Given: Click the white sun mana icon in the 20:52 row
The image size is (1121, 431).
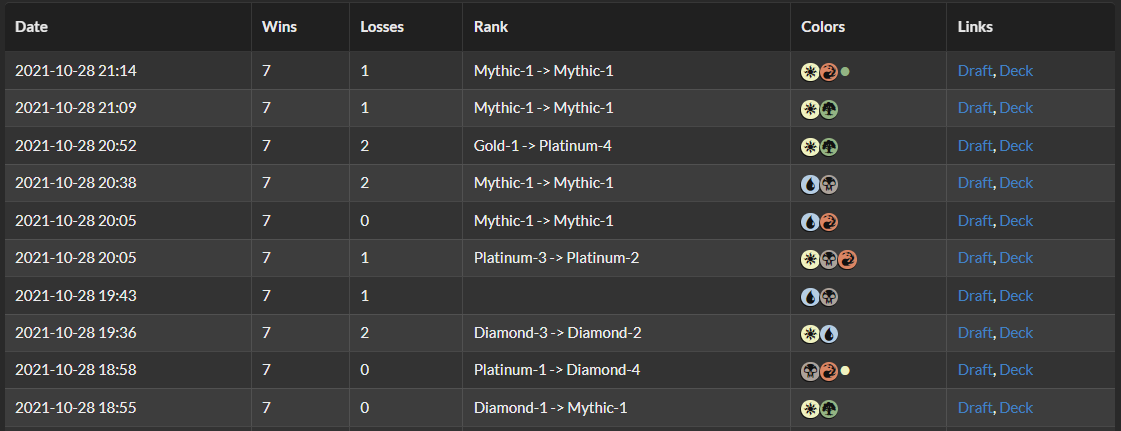Looking at the screenshot, I should pos(811,146).
